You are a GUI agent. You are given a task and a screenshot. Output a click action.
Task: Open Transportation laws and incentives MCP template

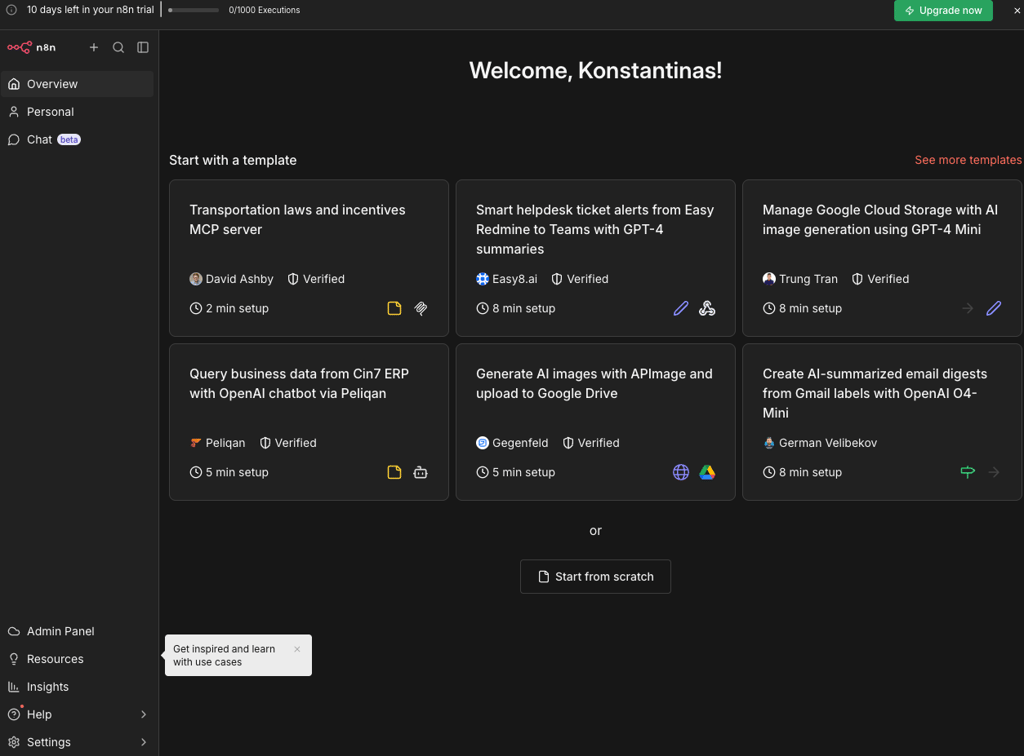pos(309,258)
